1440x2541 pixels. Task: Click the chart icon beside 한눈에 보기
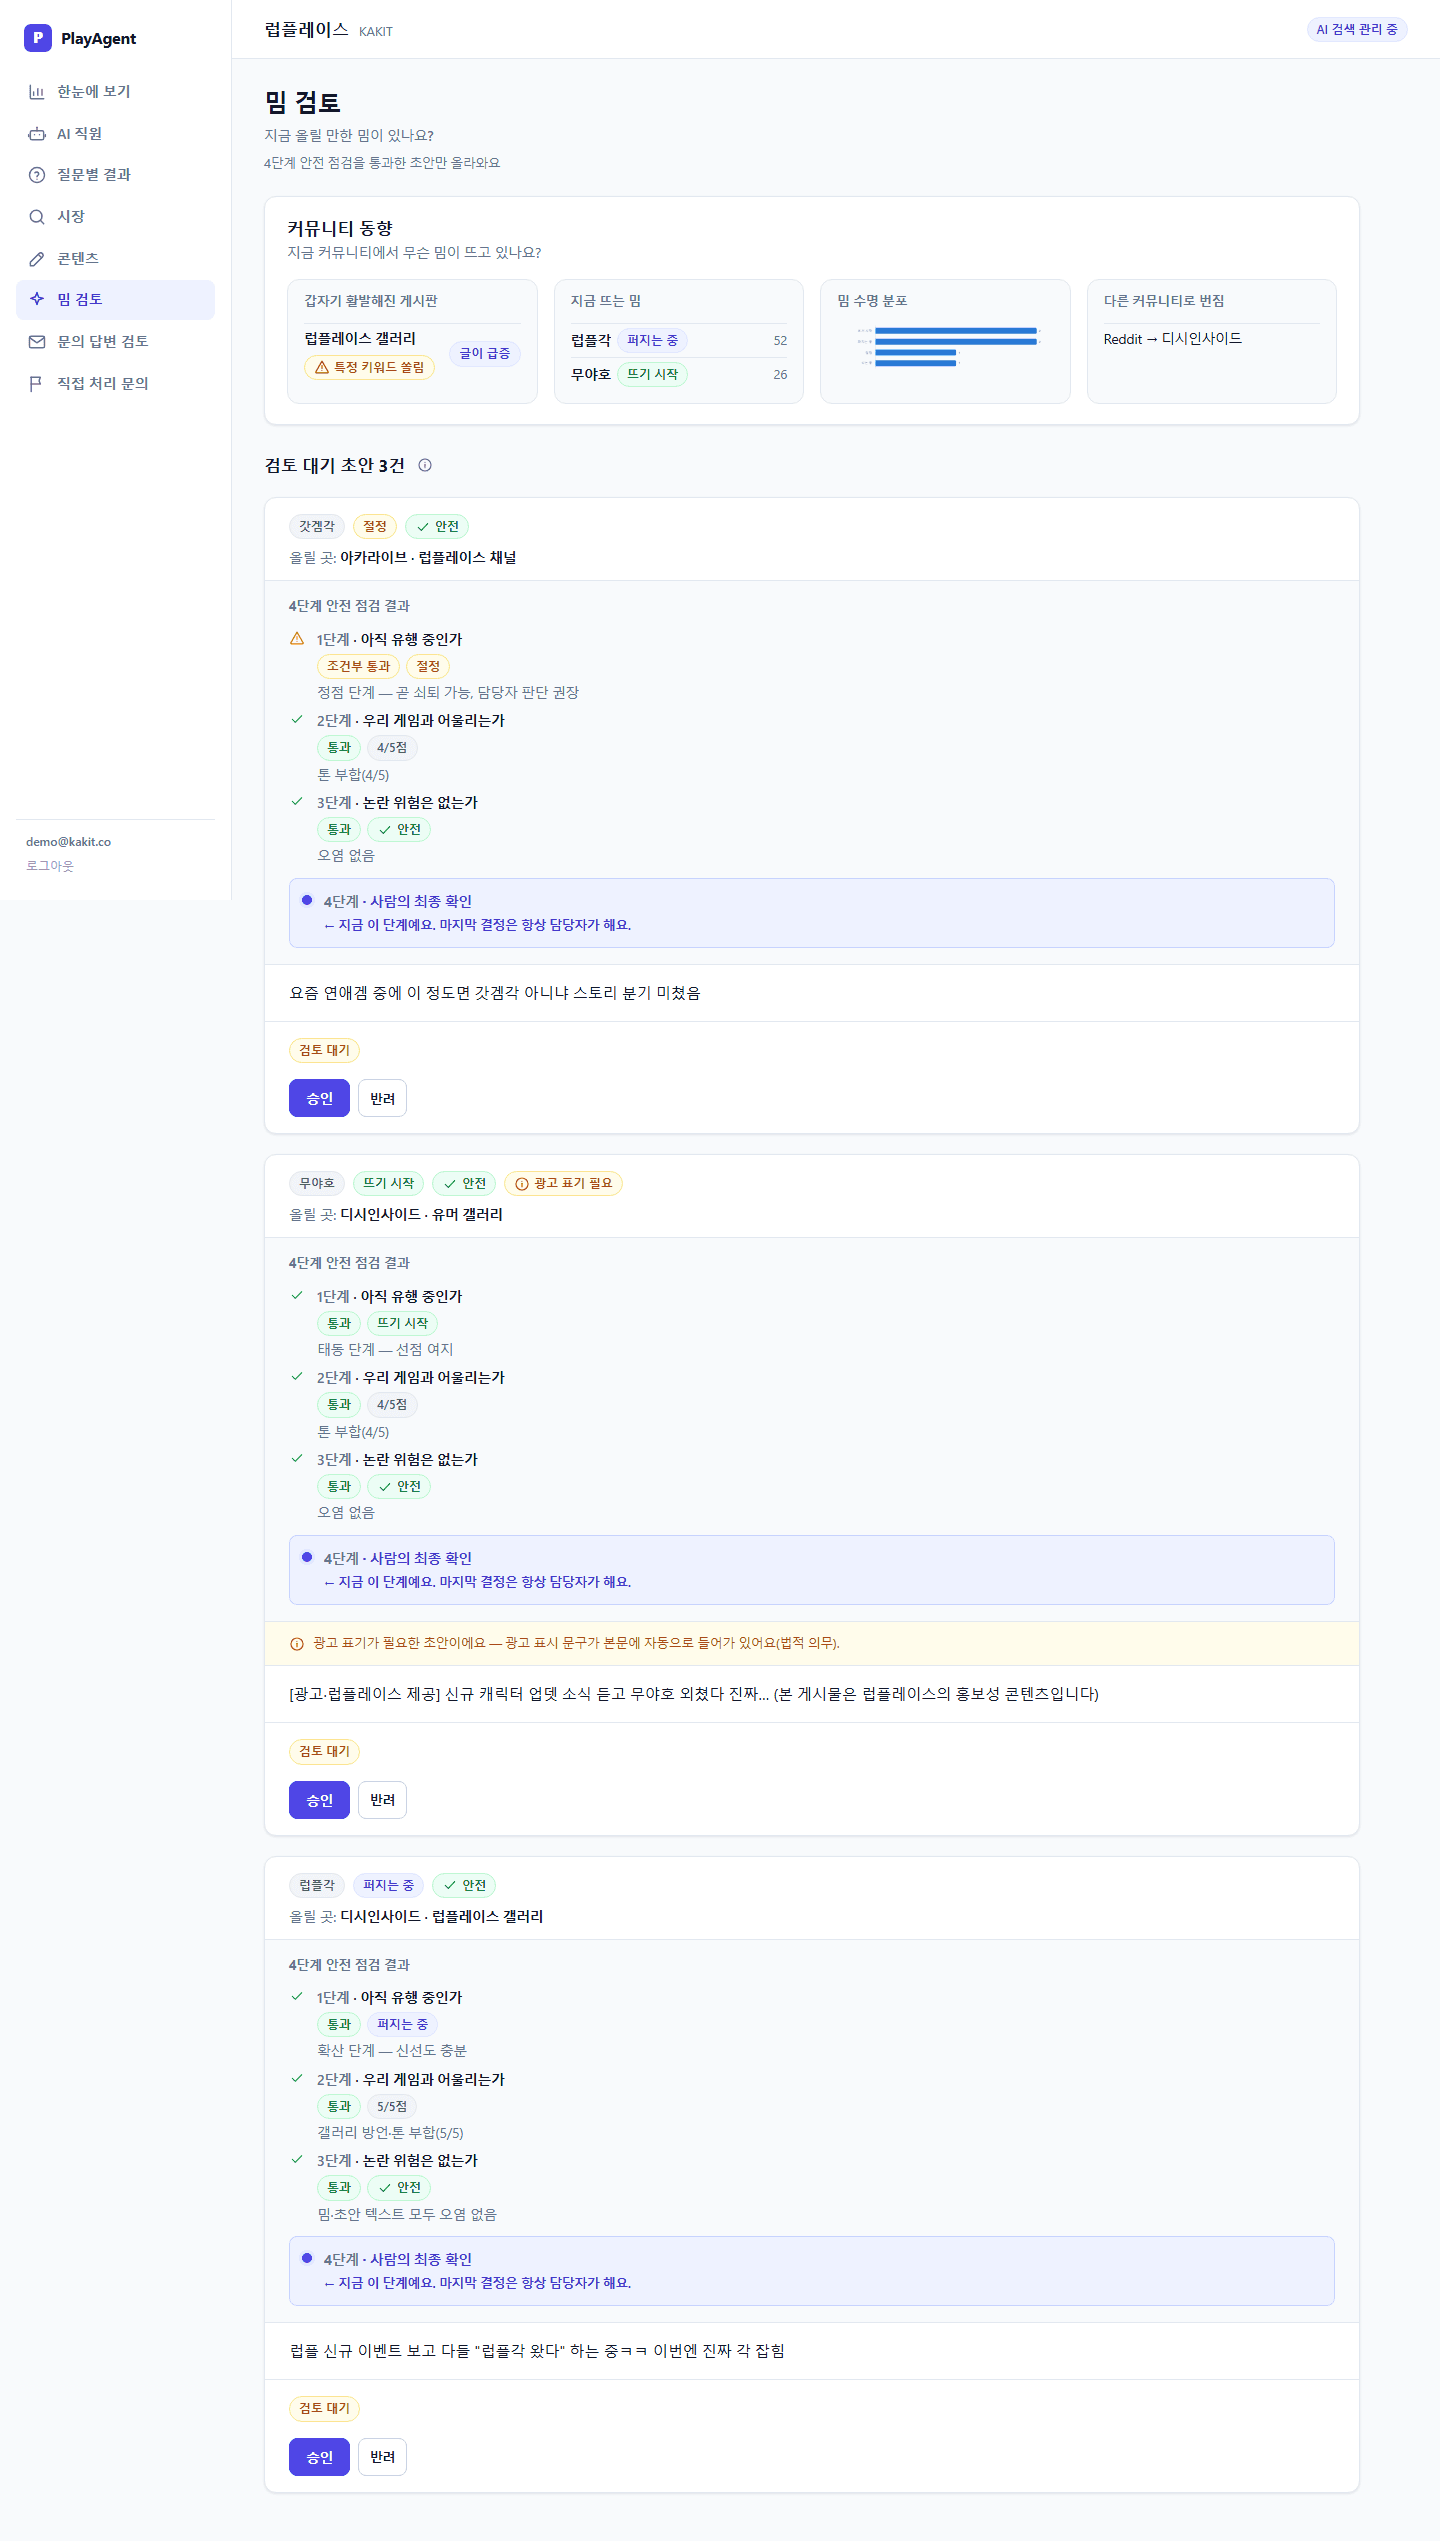(x=37, y=92)
